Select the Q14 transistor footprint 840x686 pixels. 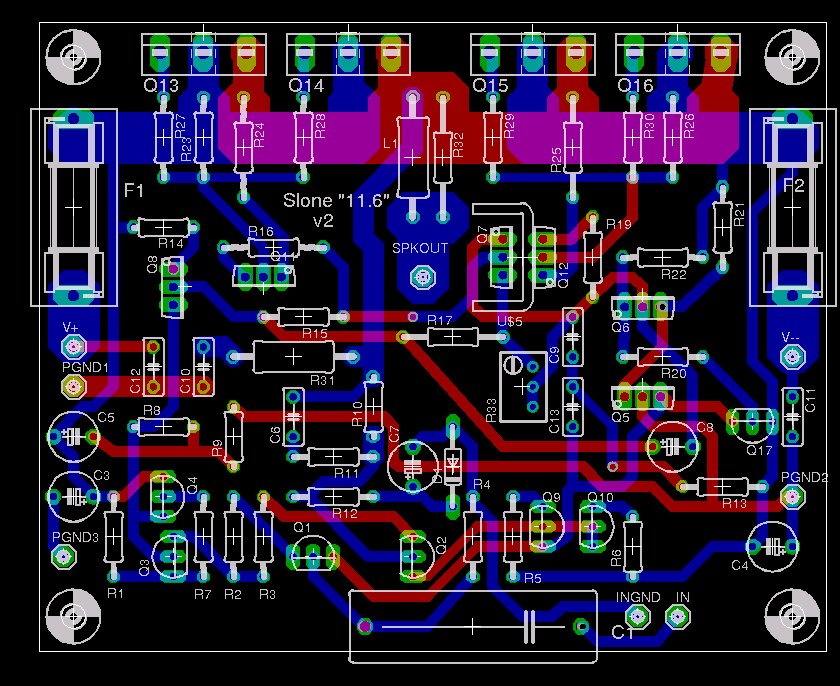(x=348, y=54)
